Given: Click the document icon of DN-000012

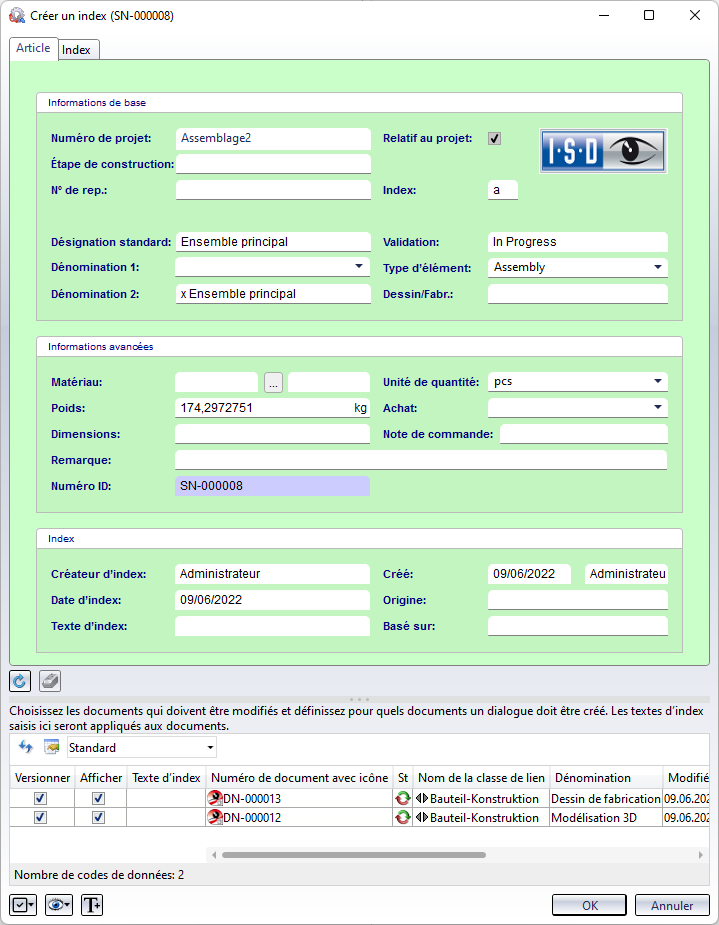Looking at the screenshot, I should tap(215, 818).
